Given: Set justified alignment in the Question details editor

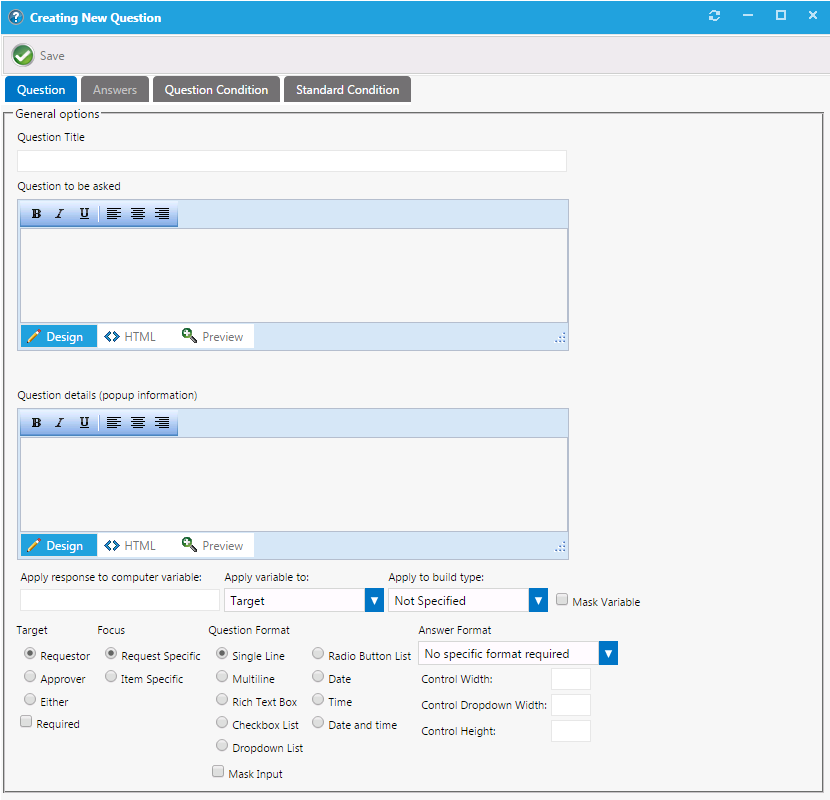Looking at the screenshot, I should click(x=162, y=422).
